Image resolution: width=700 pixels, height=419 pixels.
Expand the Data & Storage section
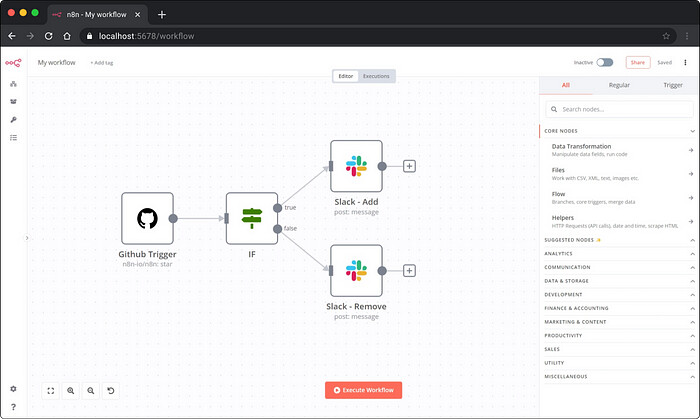[620, 281]
